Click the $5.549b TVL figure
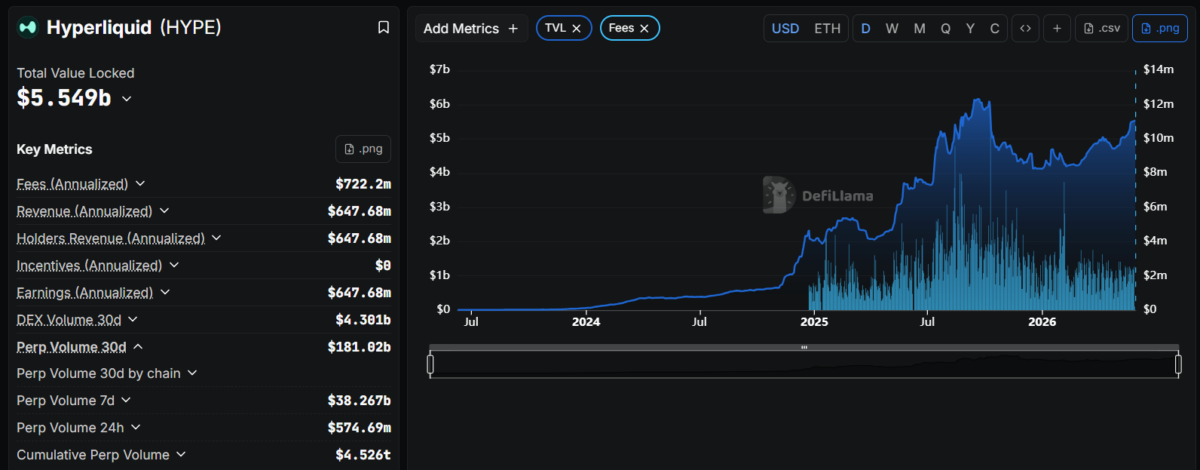Viewport: 1200px width, 470px height. [64, 98]
